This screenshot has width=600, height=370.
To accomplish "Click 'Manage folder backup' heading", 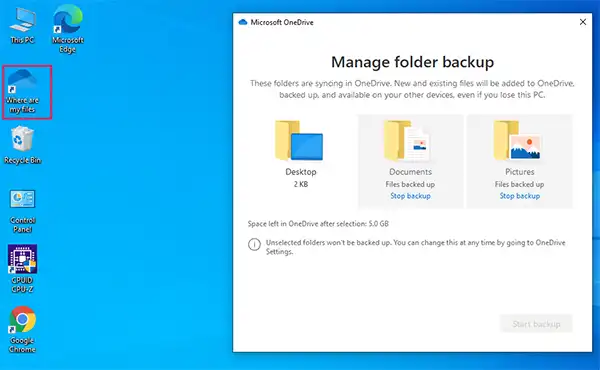I will point(412,62).
